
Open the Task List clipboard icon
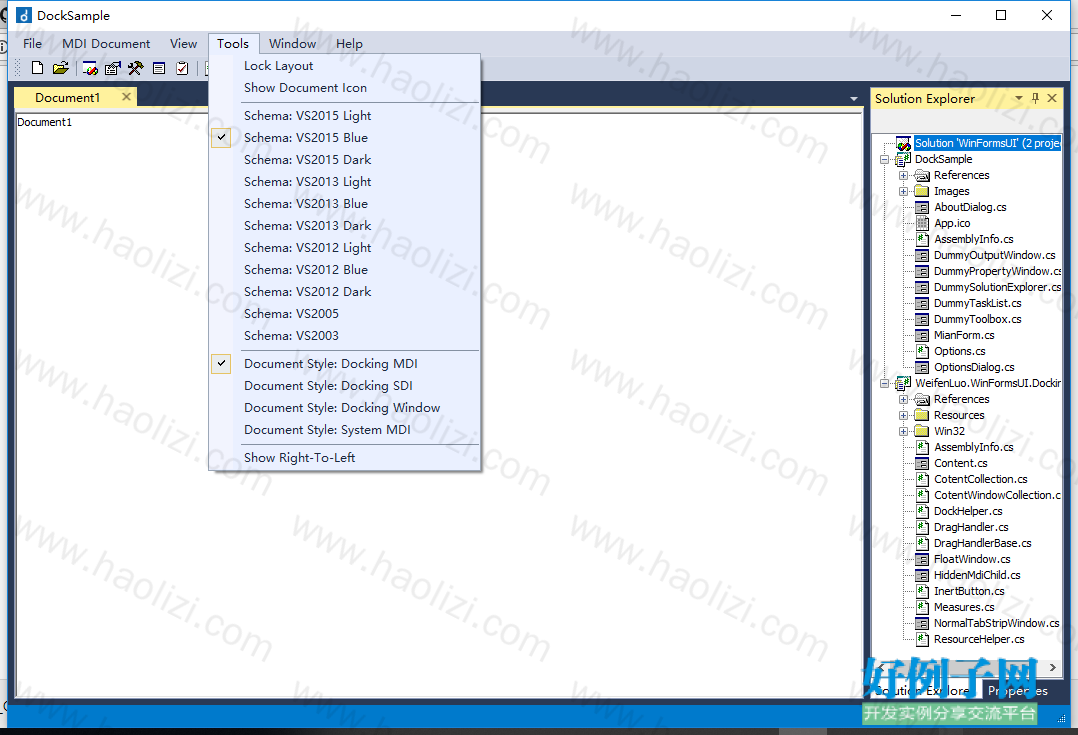click(x=182, y=67)
